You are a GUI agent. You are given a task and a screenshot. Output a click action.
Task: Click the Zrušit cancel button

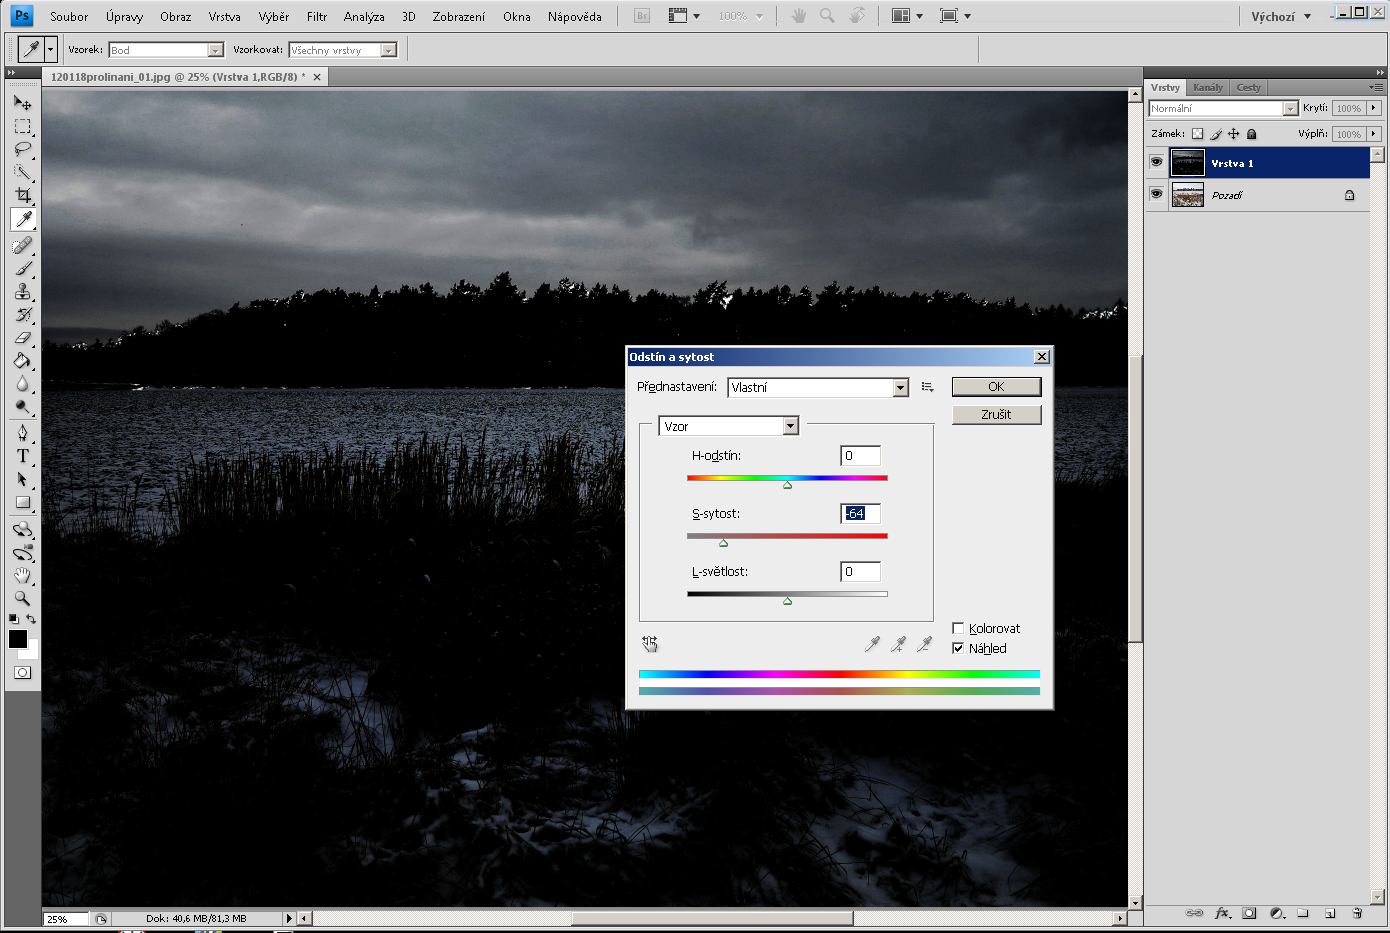996,414
